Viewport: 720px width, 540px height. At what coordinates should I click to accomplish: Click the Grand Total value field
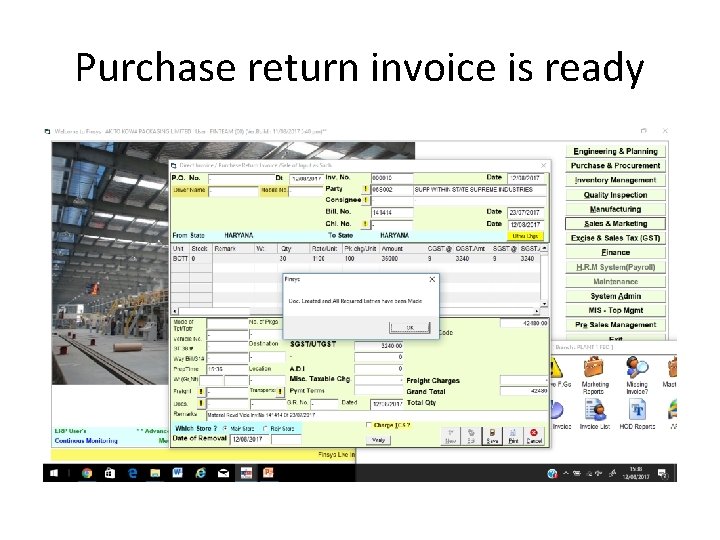(x=524, y=391)
